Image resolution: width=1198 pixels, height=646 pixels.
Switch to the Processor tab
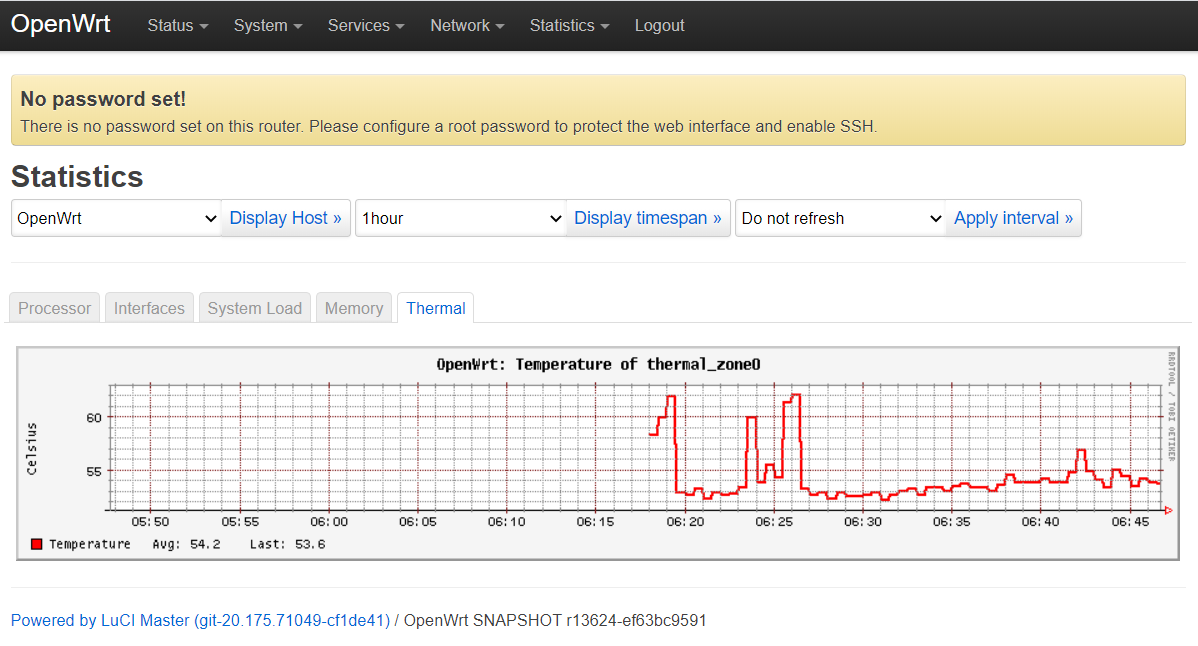tap(54, 308)
